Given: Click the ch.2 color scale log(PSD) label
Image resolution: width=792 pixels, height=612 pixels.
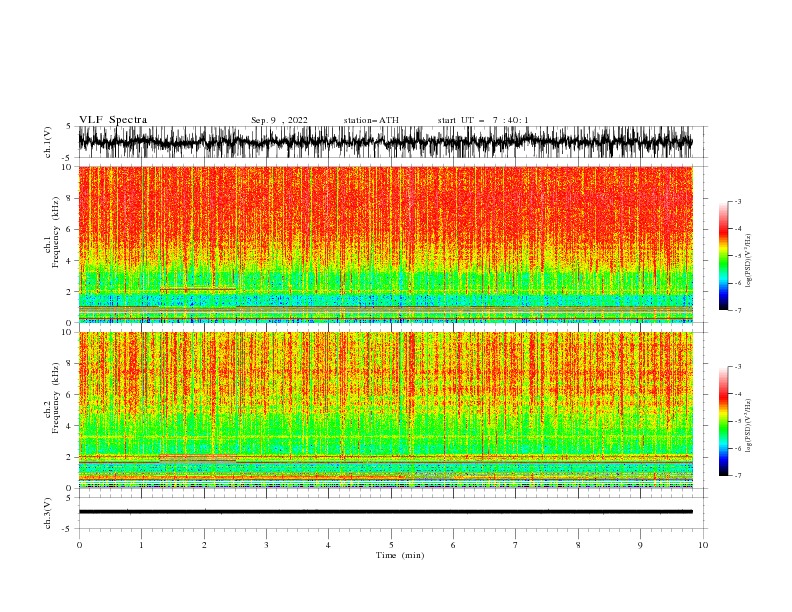Looking at the screenshot, I should coord(750,426).
